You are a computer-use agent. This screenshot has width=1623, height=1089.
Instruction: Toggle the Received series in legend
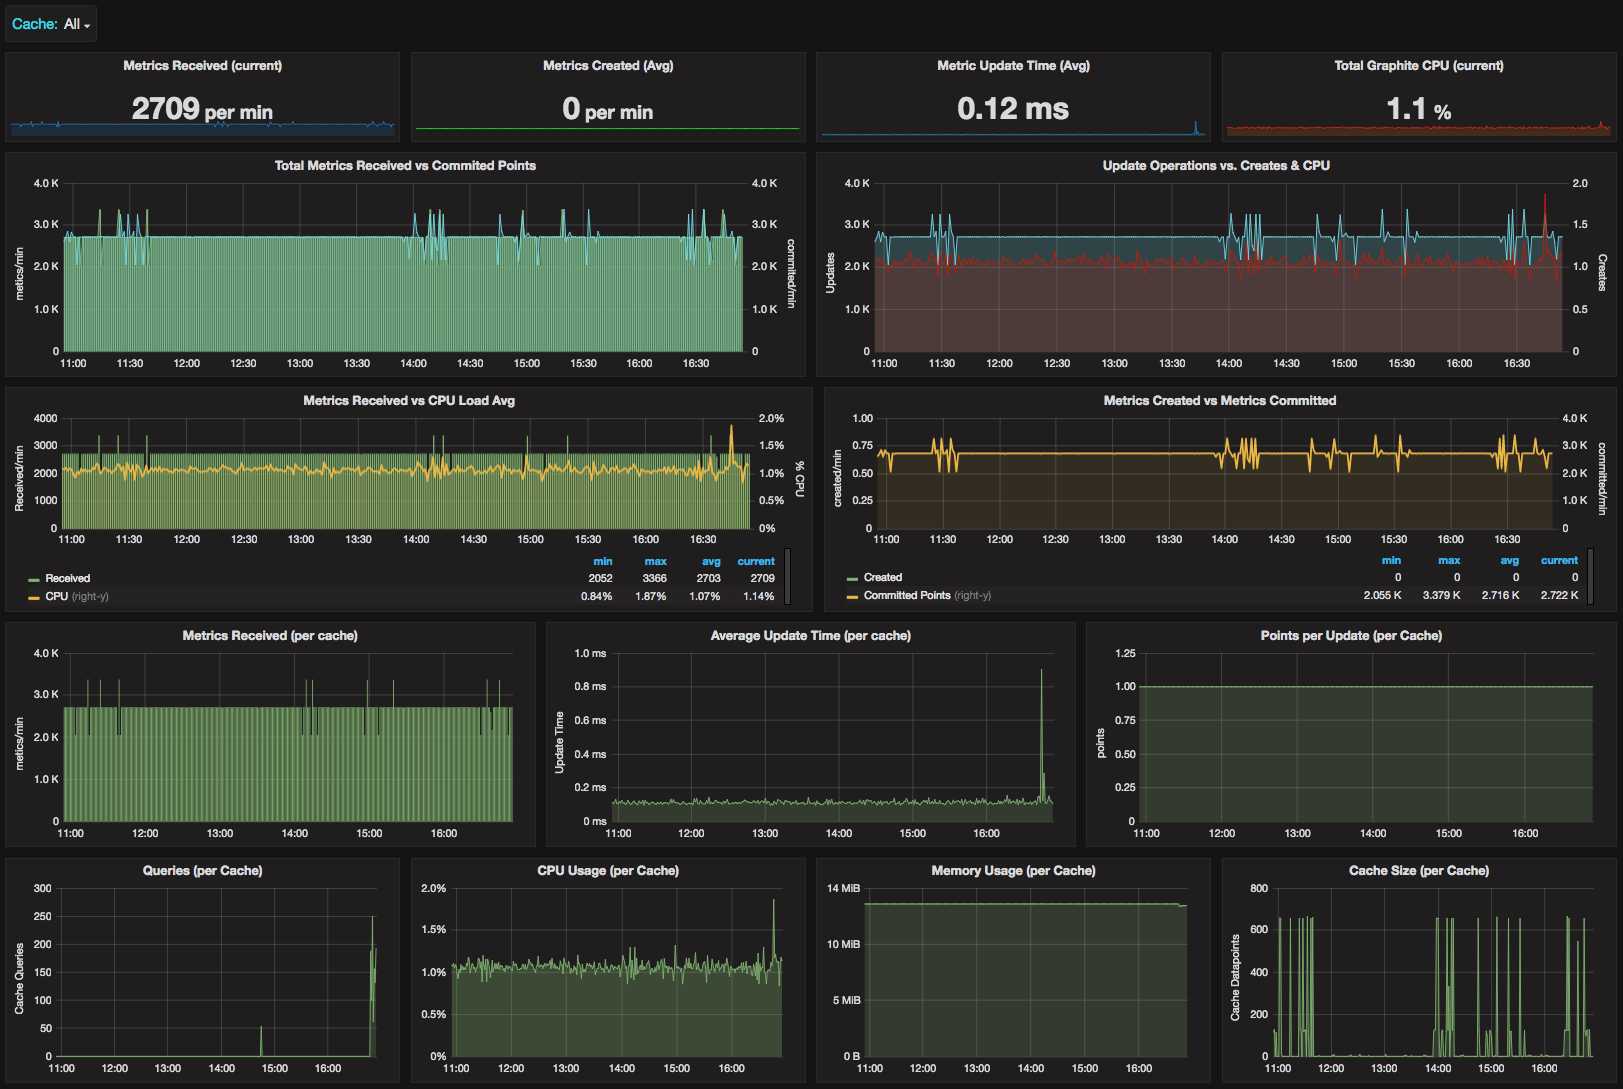pyautogui.click(x=67, y=578)
